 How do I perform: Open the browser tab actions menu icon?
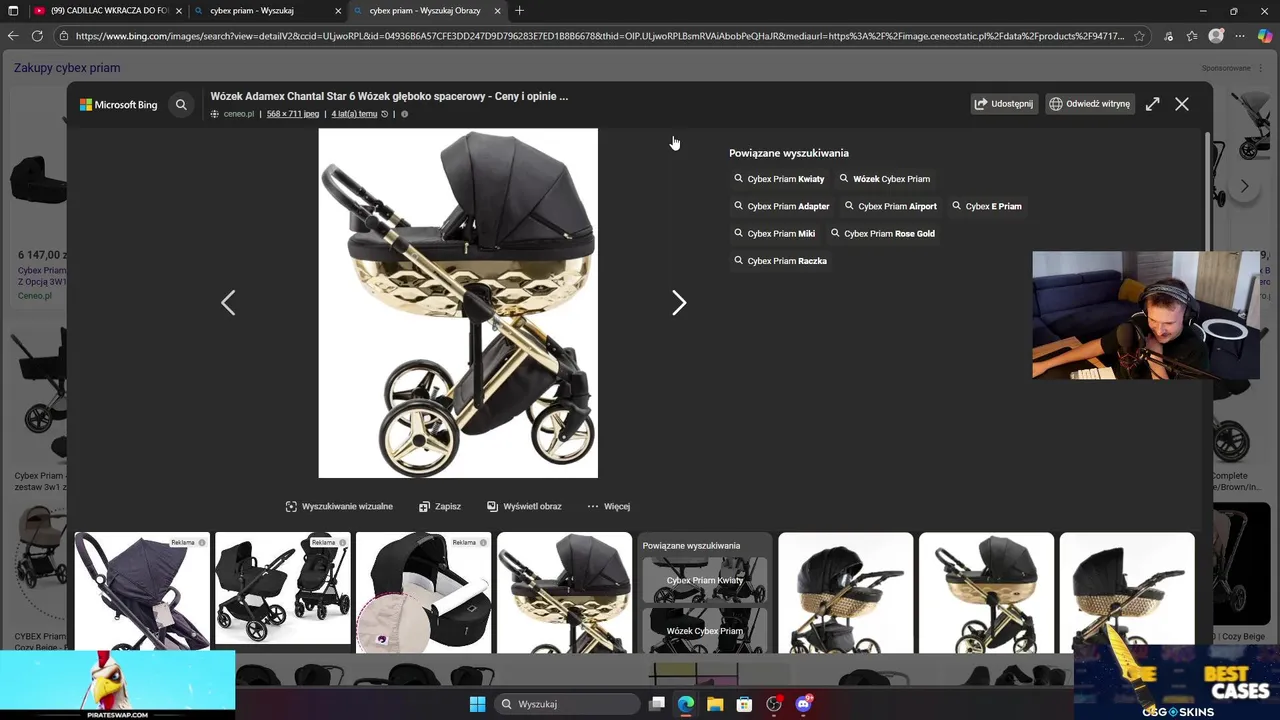(13, 11)
